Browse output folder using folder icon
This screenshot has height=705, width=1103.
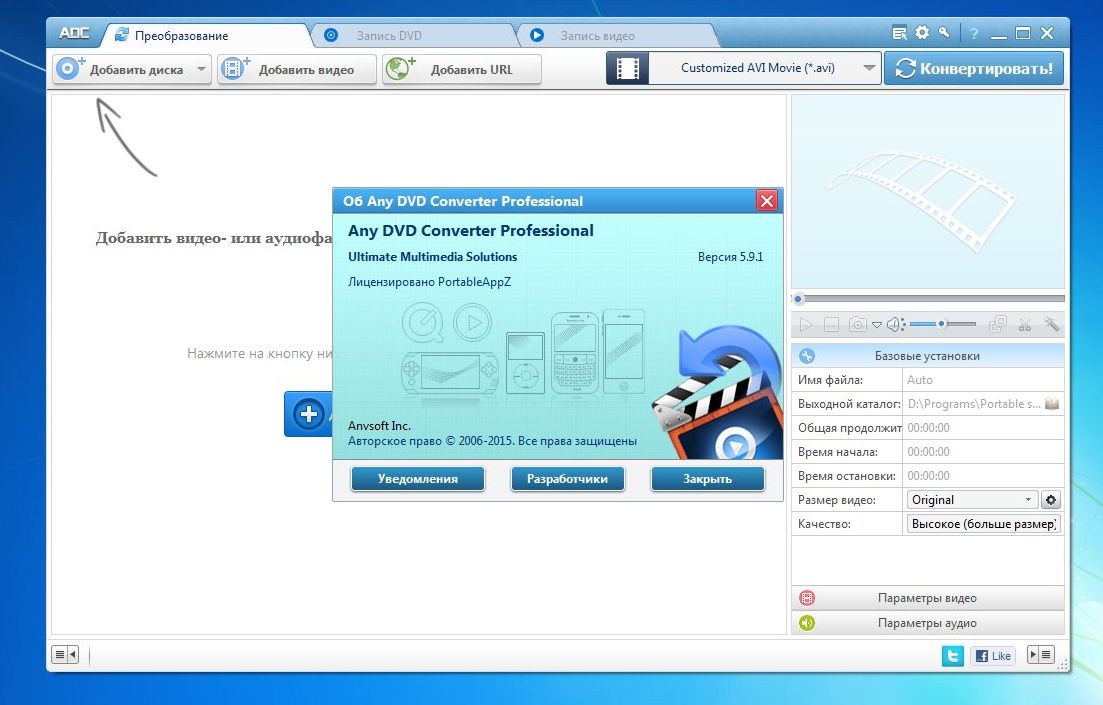(x=1051, y=404)
